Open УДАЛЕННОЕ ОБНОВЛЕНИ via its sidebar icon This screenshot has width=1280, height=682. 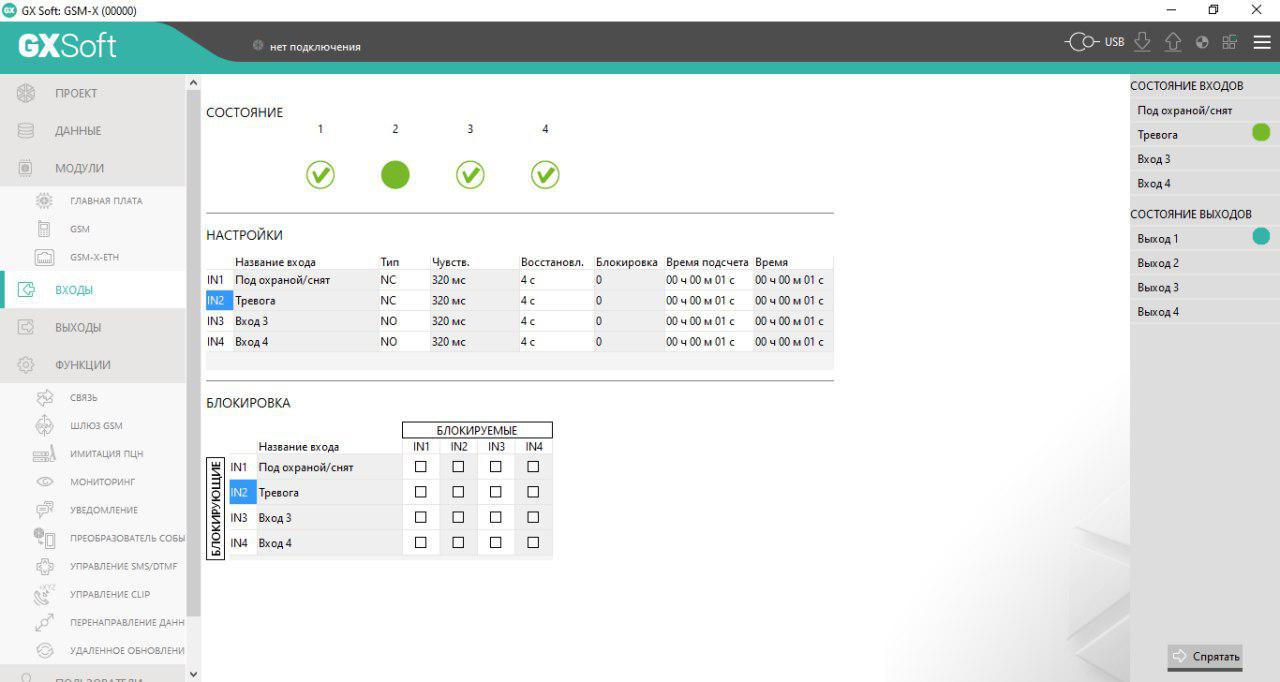click(x=44, y=650)
